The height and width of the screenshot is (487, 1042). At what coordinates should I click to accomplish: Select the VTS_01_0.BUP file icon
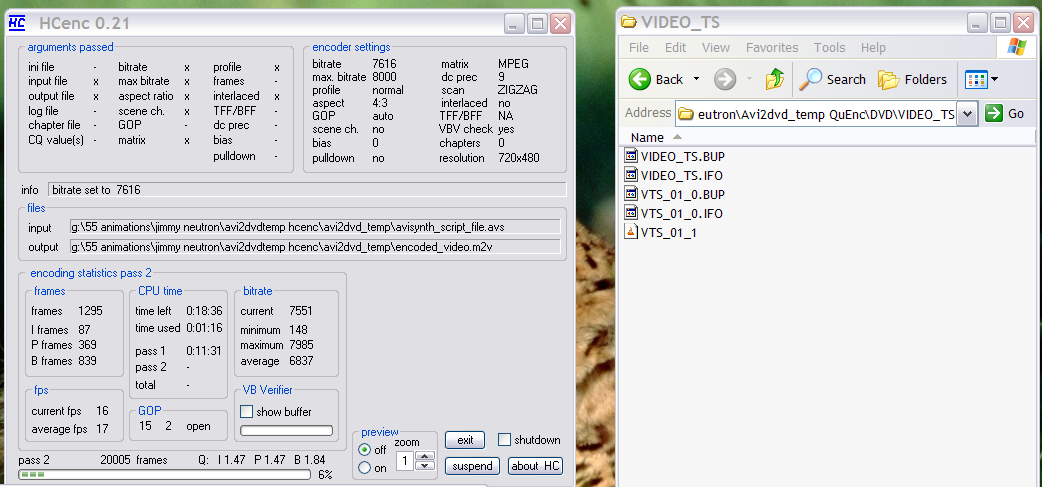pyautogui.click(x=631, y=195)
